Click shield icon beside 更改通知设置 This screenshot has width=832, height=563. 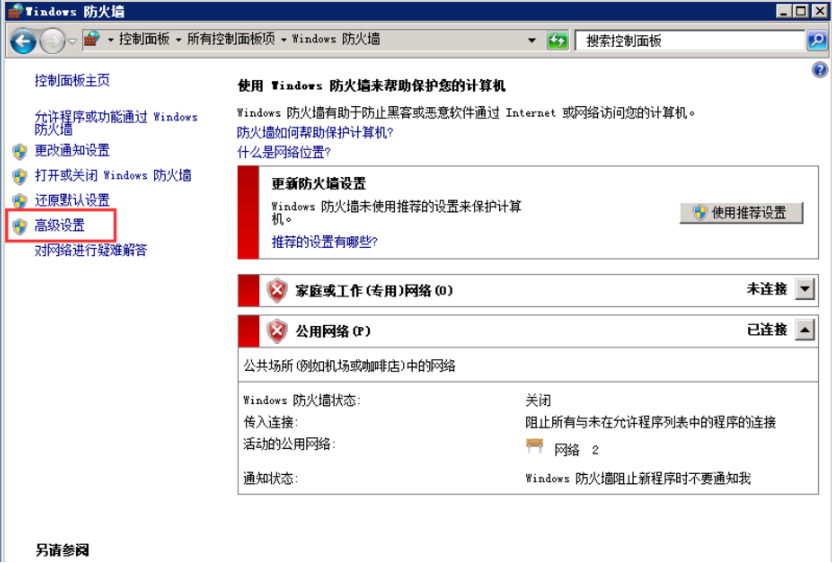20,152
